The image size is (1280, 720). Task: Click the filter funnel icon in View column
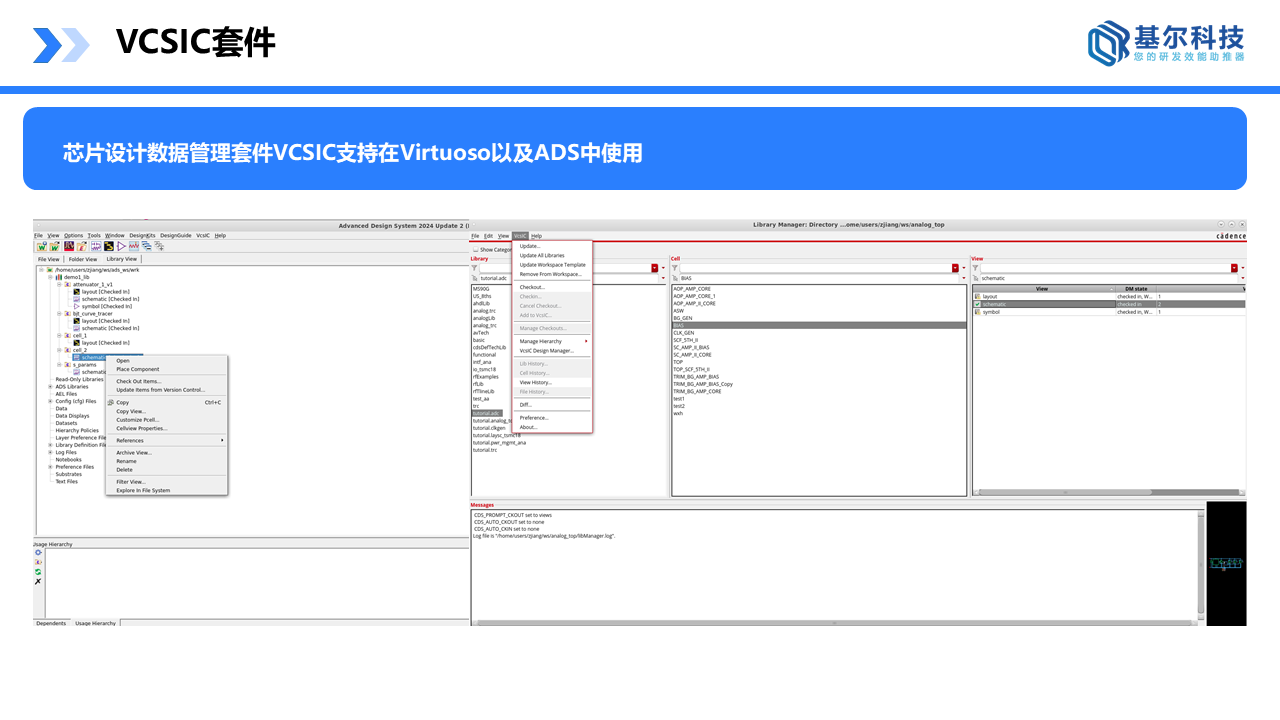pyautogui.click(x=976, y=268)
